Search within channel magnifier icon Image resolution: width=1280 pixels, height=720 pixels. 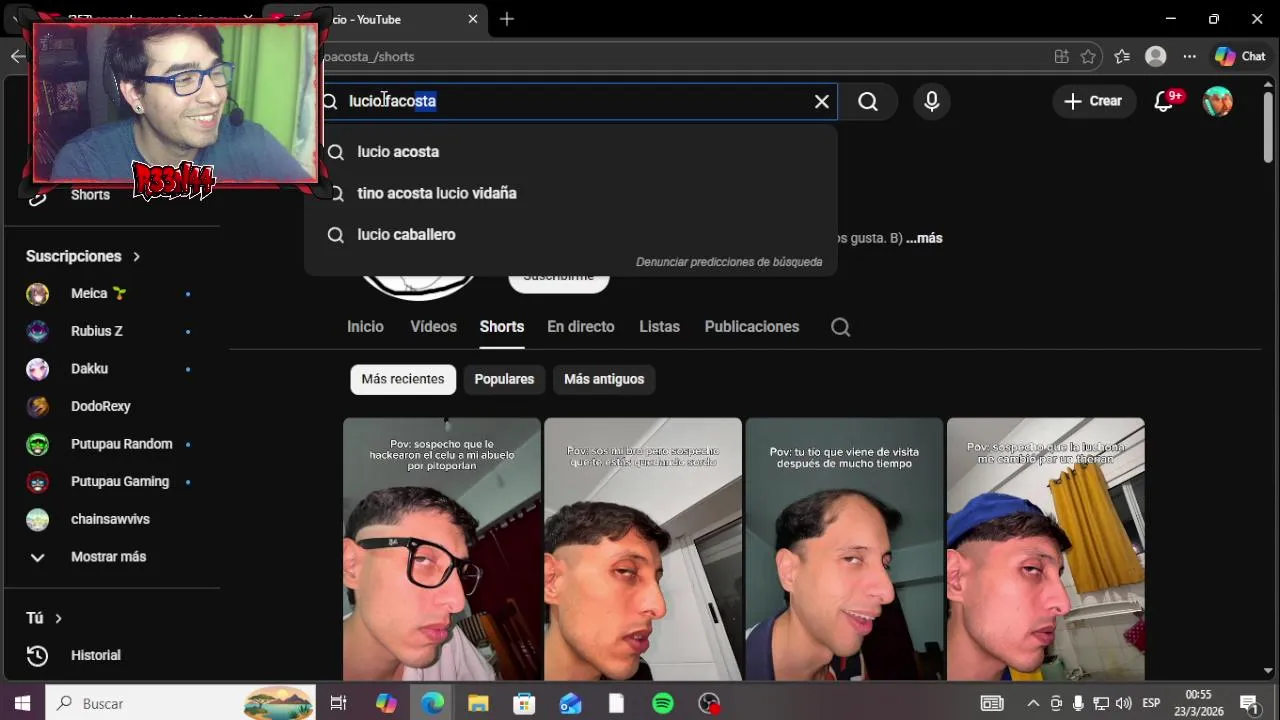(x=841, y=327)
